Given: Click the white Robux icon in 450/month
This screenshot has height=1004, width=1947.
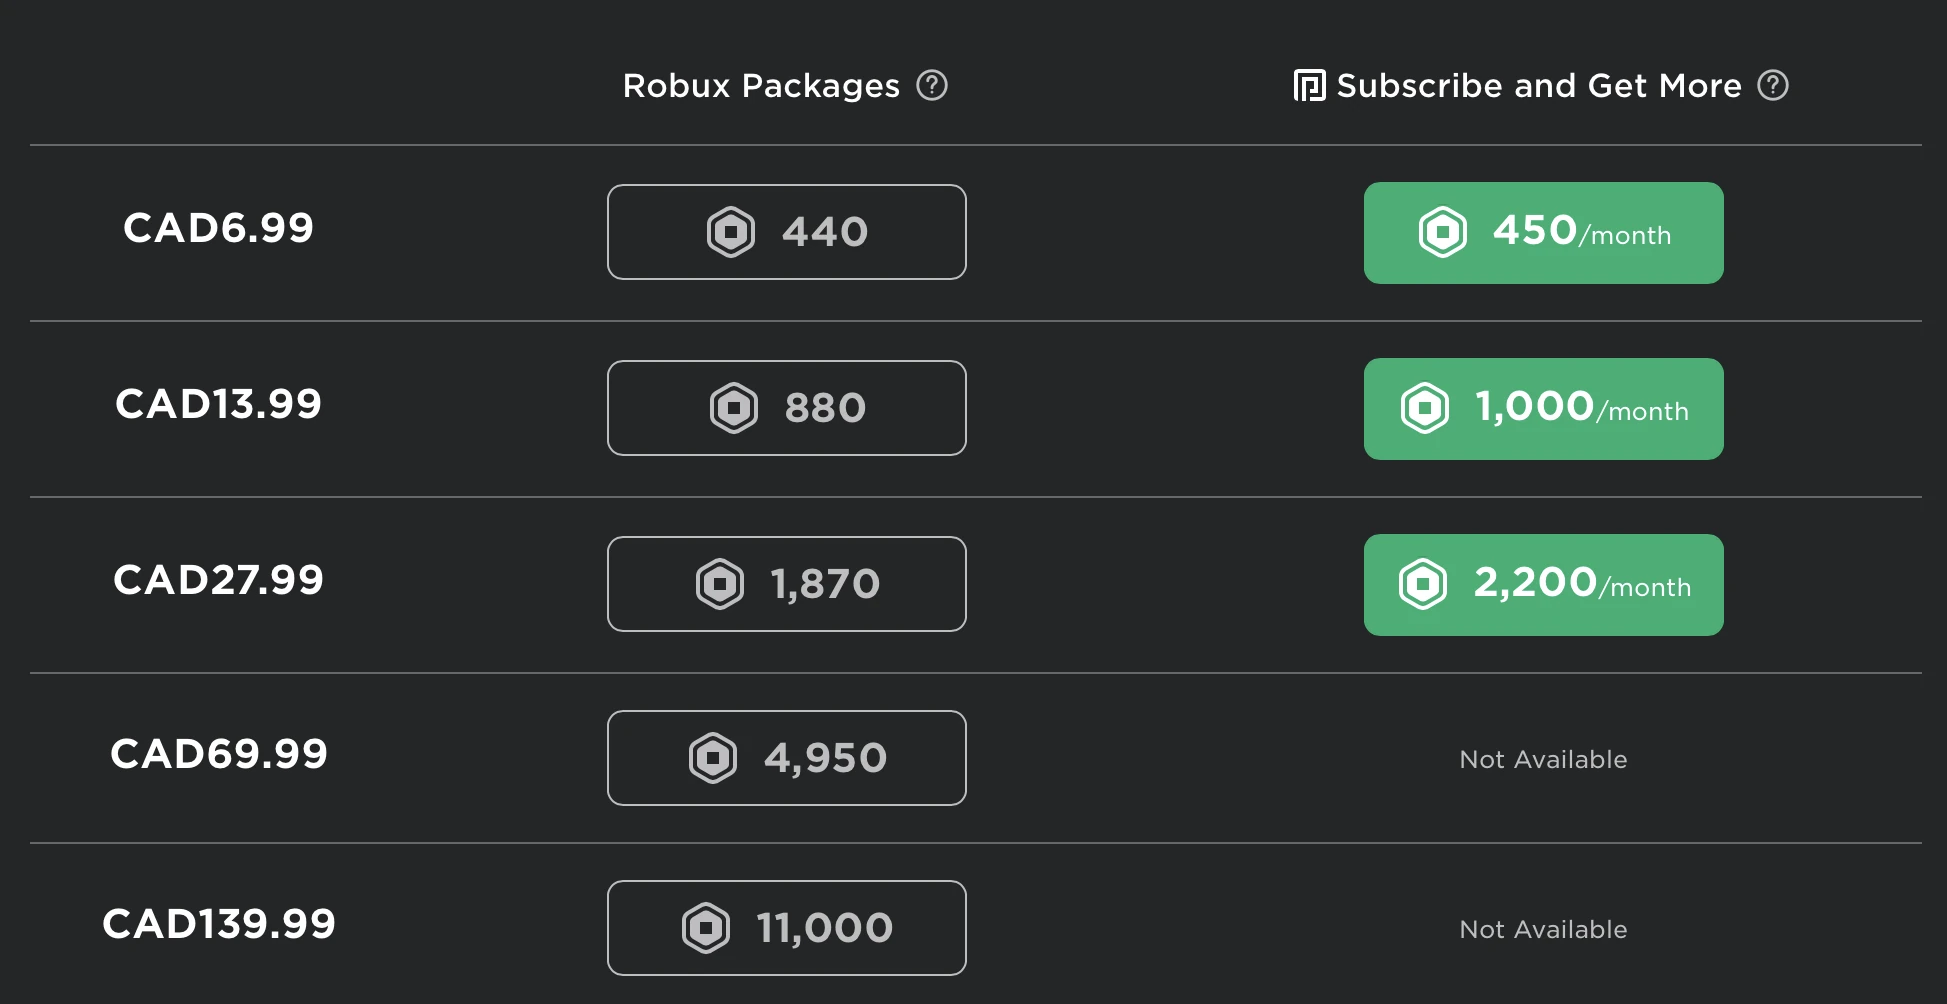Looking at the screenshot, I should click(1443, 233).
